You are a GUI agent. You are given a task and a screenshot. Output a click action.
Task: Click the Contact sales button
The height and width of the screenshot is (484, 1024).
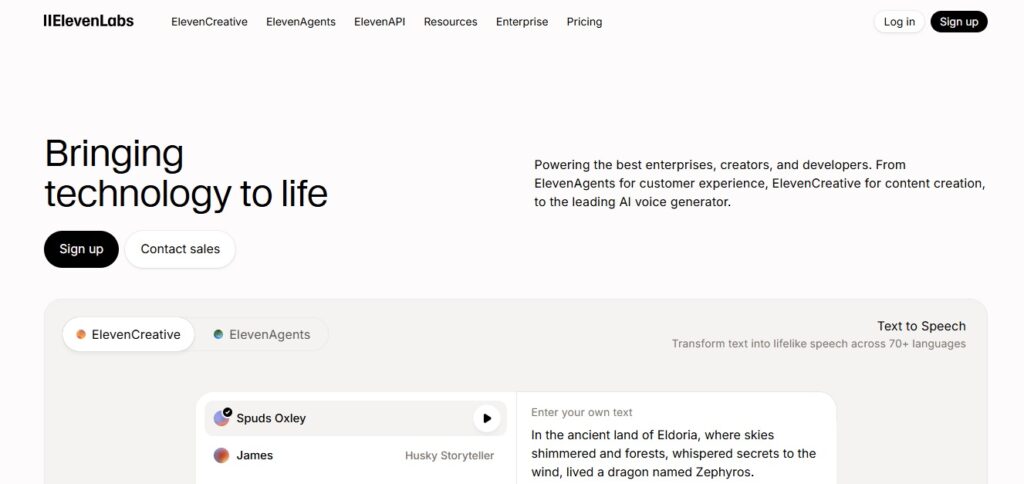point(180,249)
